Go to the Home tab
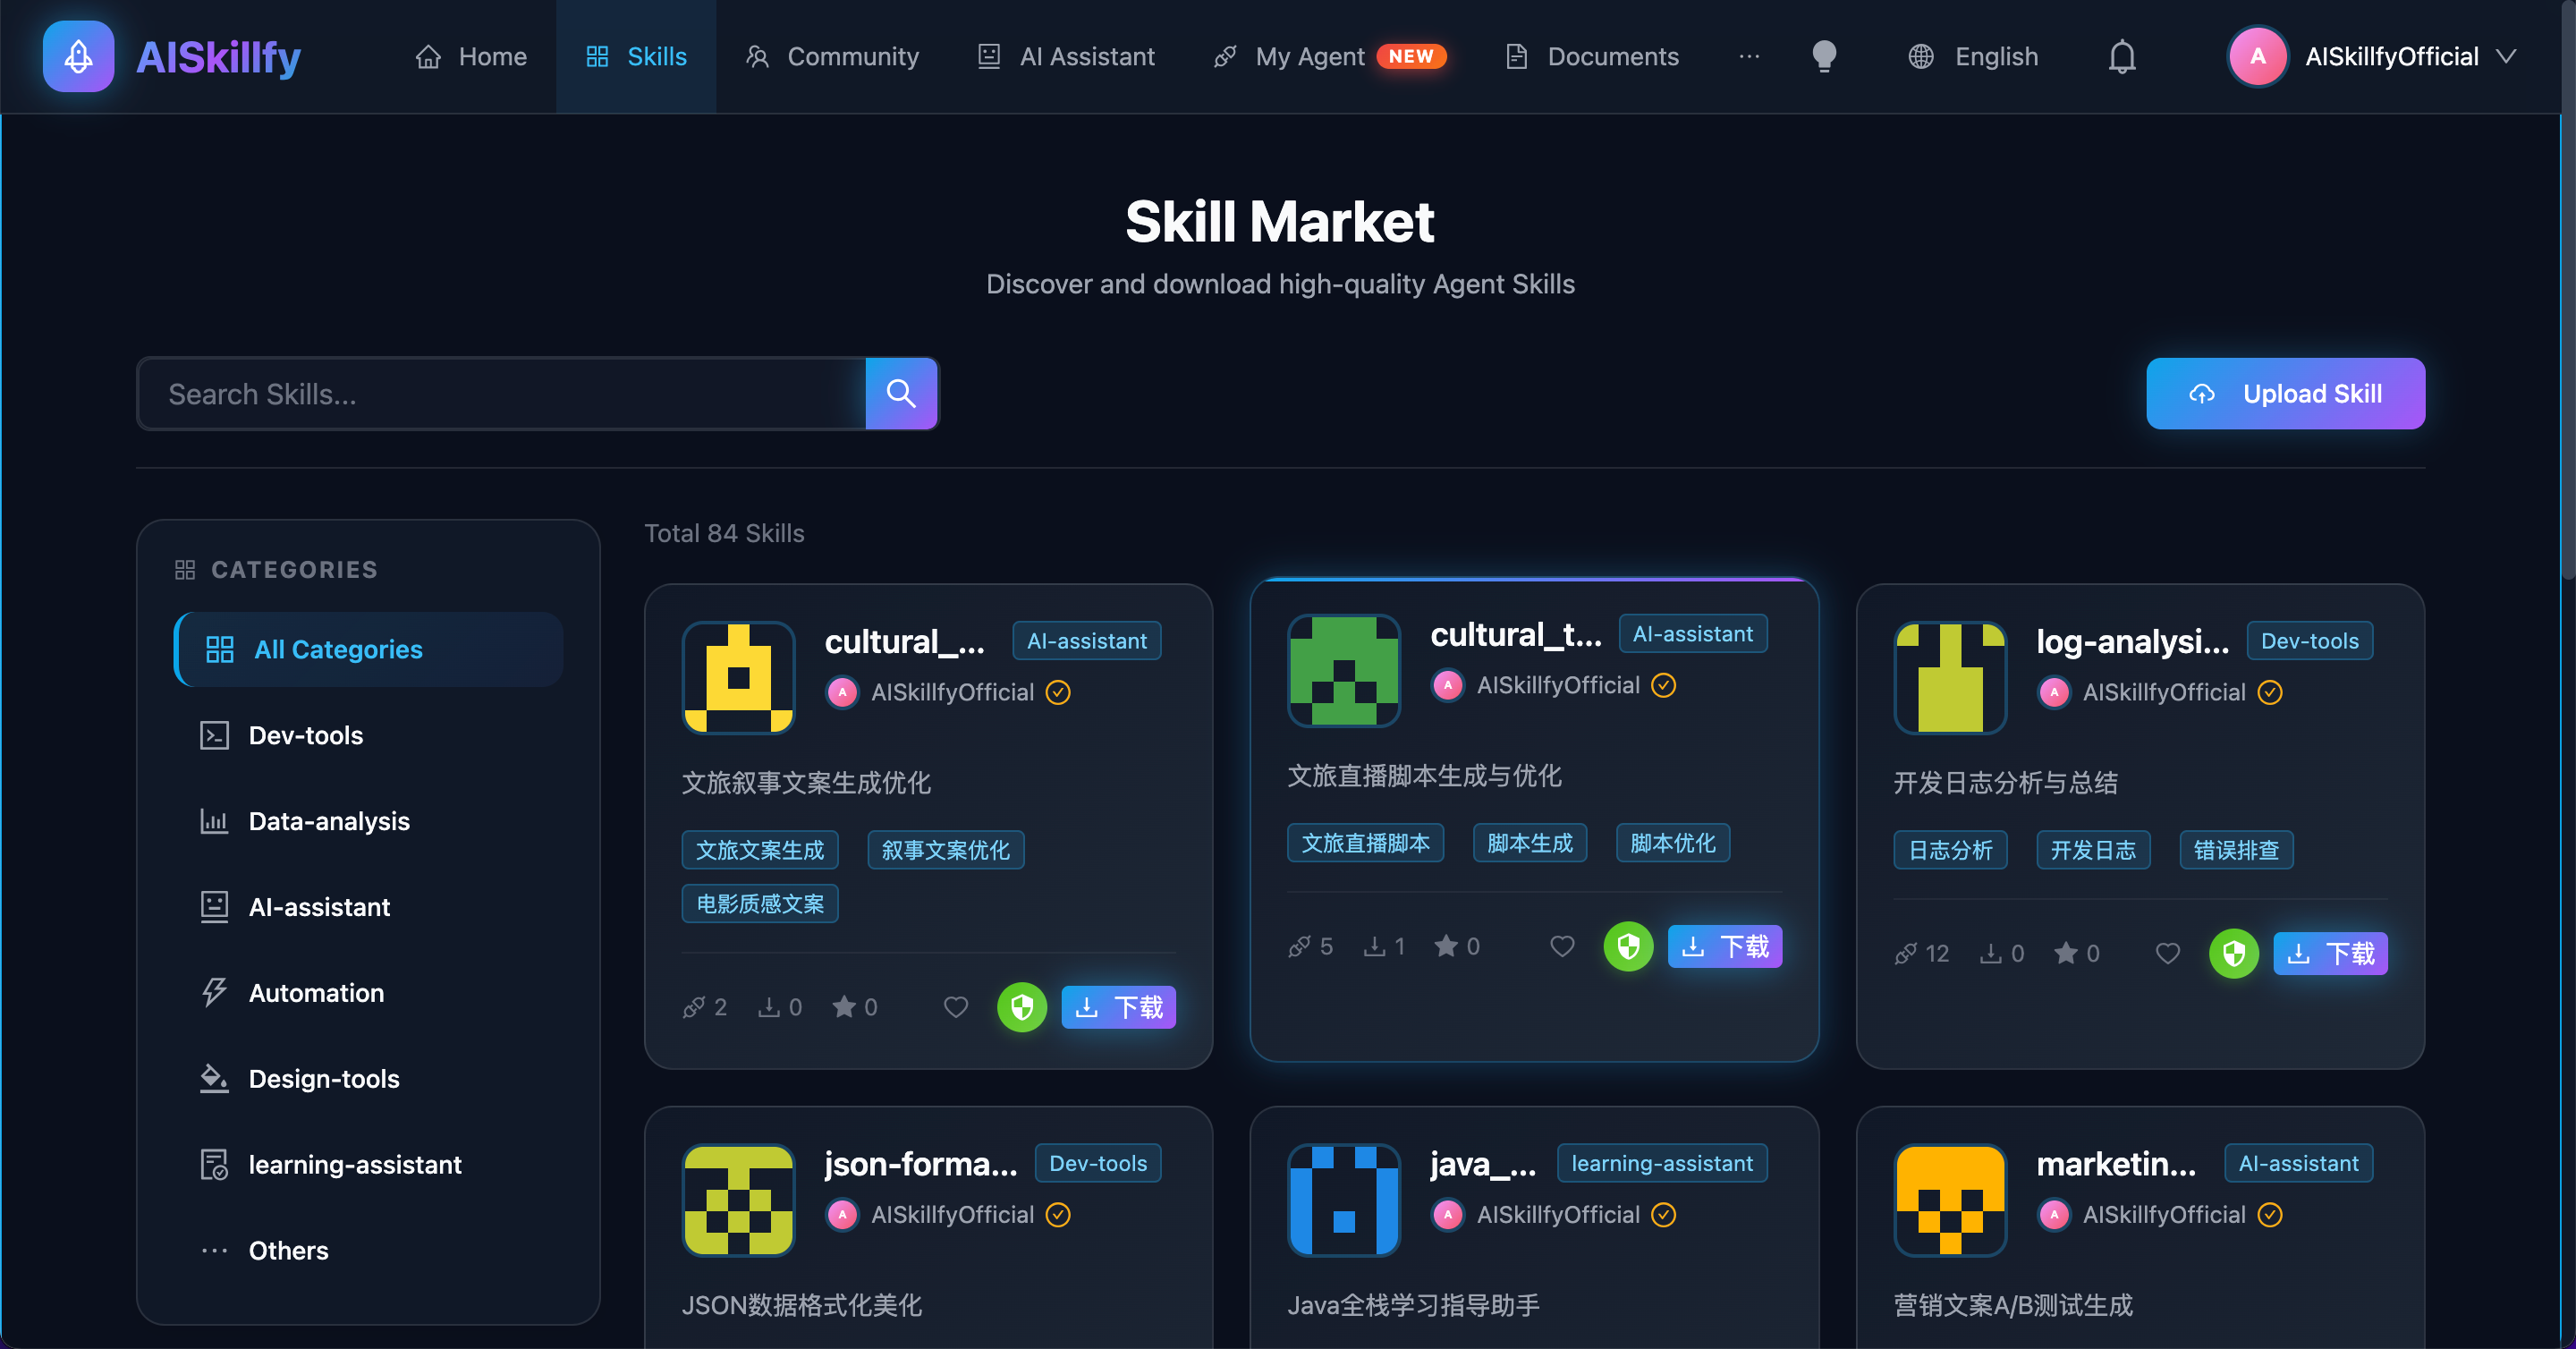The height and width of the screenshot is (1349, 2576). [x=471, y=56]
